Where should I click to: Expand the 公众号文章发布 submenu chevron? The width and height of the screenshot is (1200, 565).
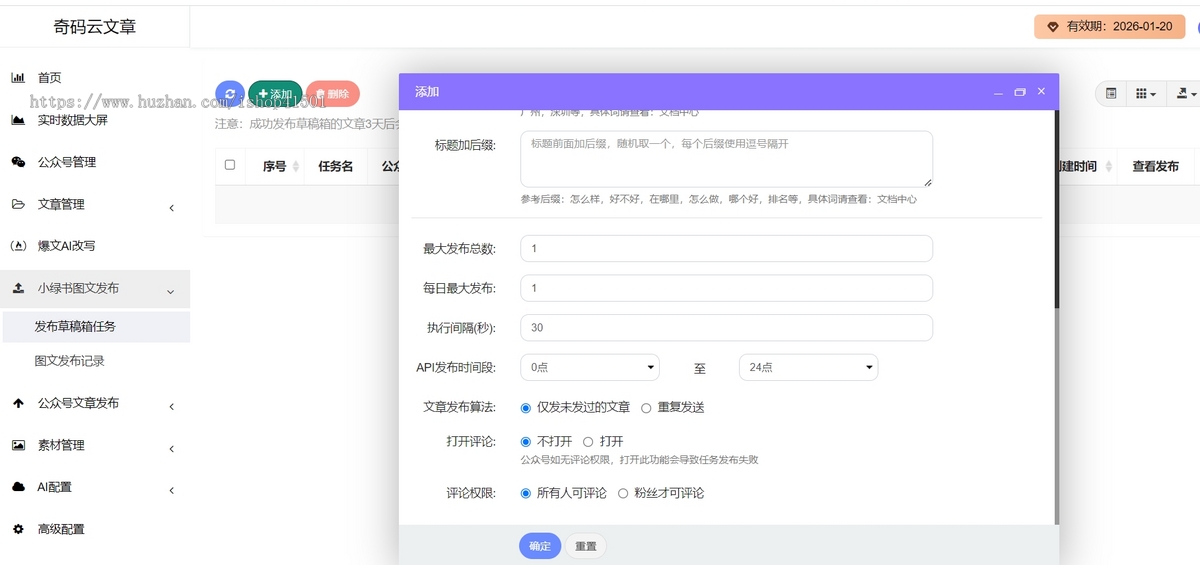(171, 406)
